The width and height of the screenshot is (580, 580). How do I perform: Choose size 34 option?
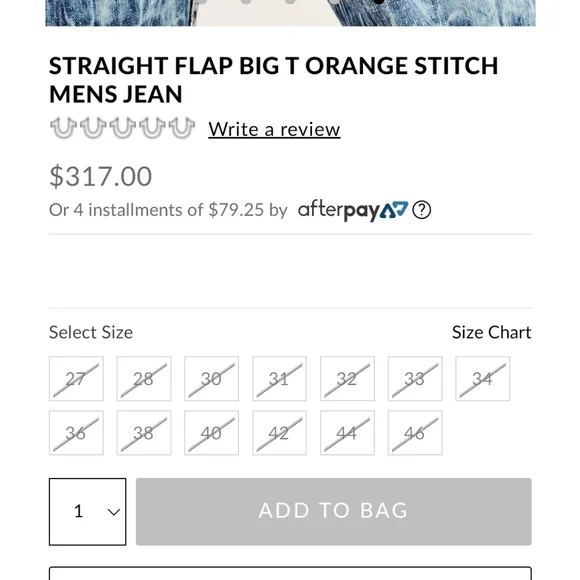(x=483, y=378)
